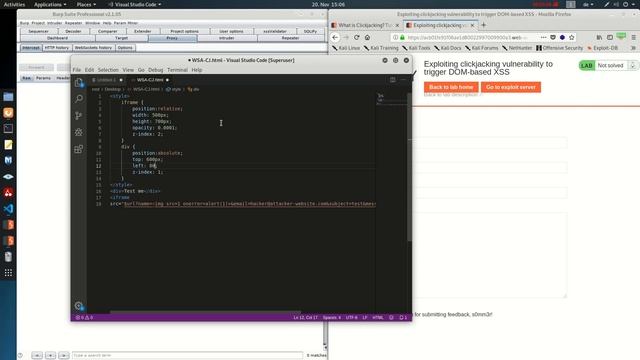640x360 pixels.
Task: Open Burp HTTP history tab
Action: [x=57, y=48]
